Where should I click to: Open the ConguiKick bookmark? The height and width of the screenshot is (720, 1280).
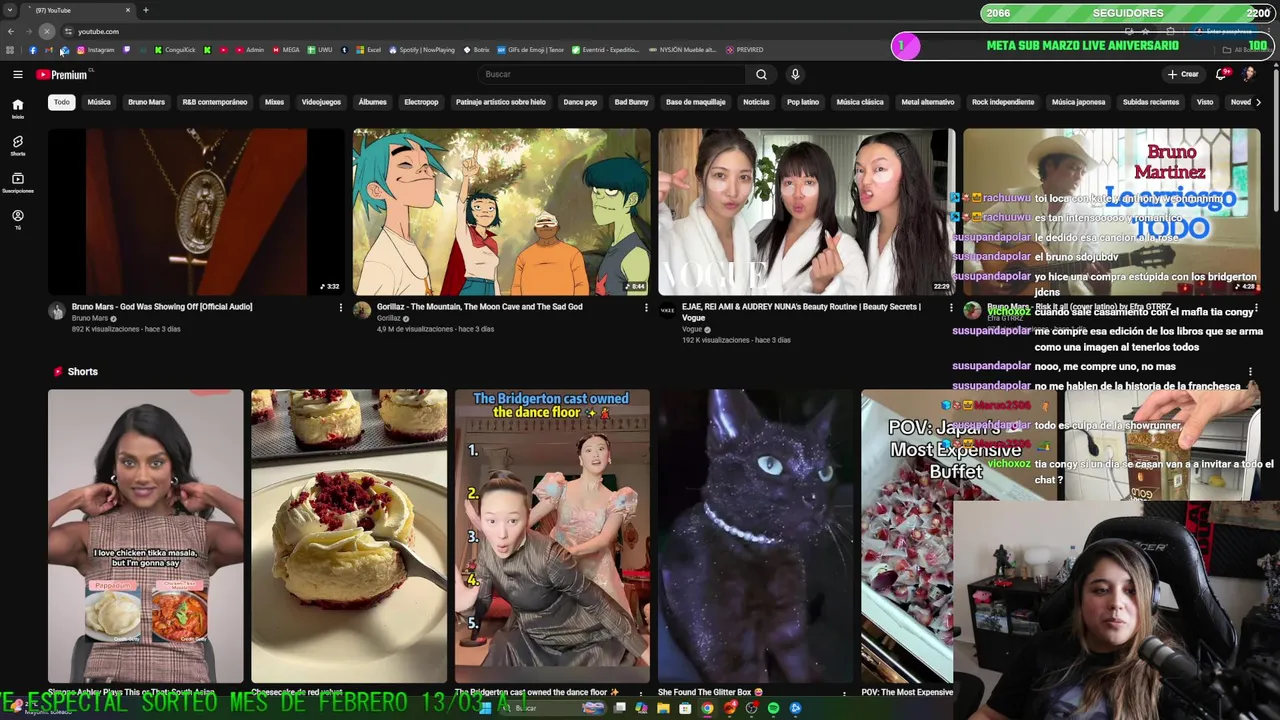[x=175, y=50]
